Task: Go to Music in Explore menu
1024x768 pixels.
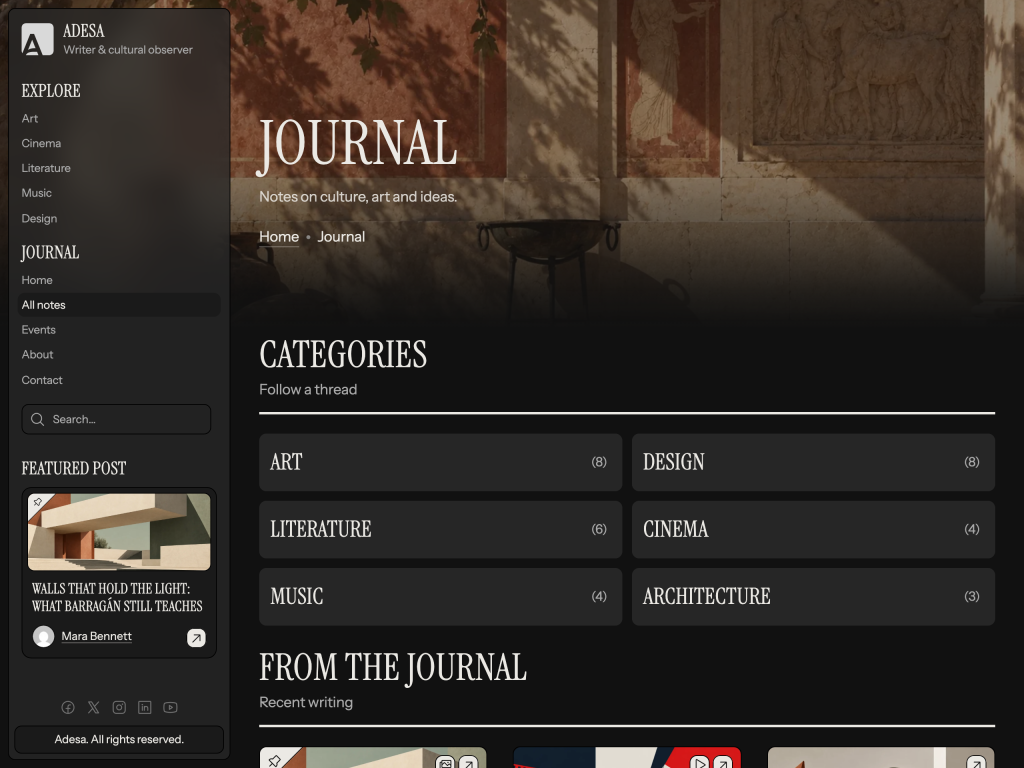Action: click(x=37, y=193)
